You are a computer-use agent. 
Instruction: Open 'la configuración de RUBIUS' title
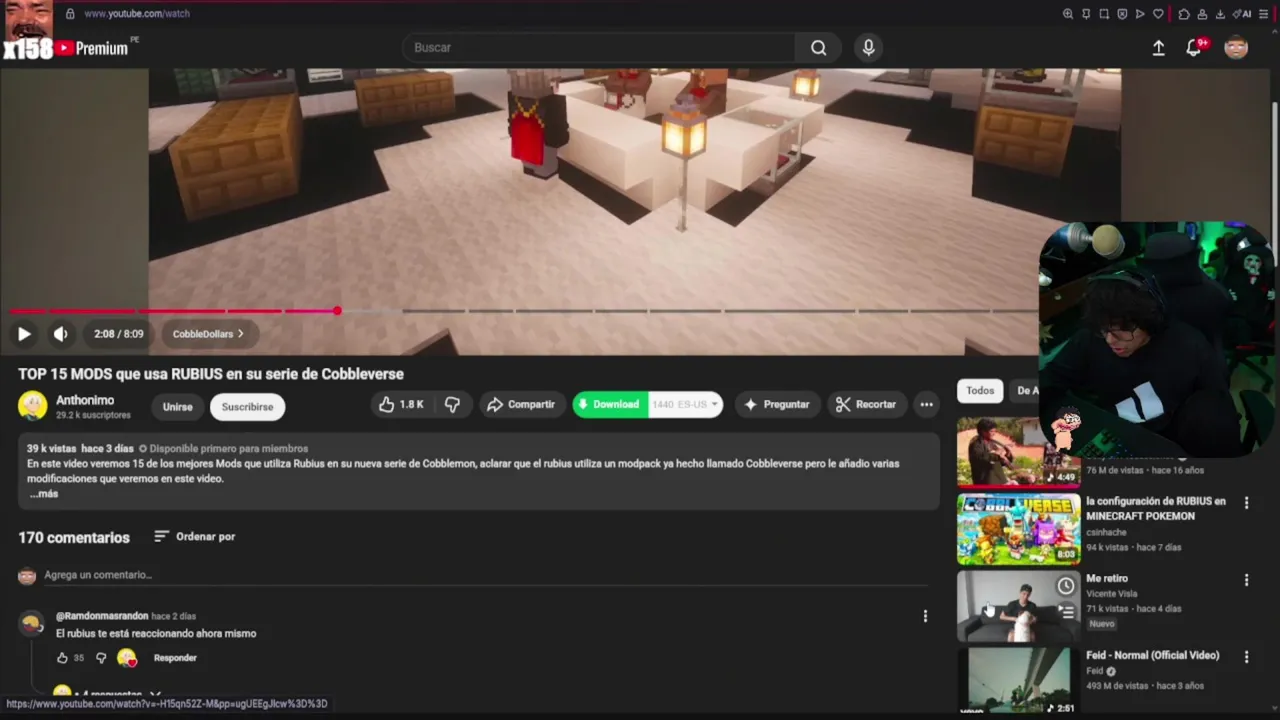[1155, 509]
